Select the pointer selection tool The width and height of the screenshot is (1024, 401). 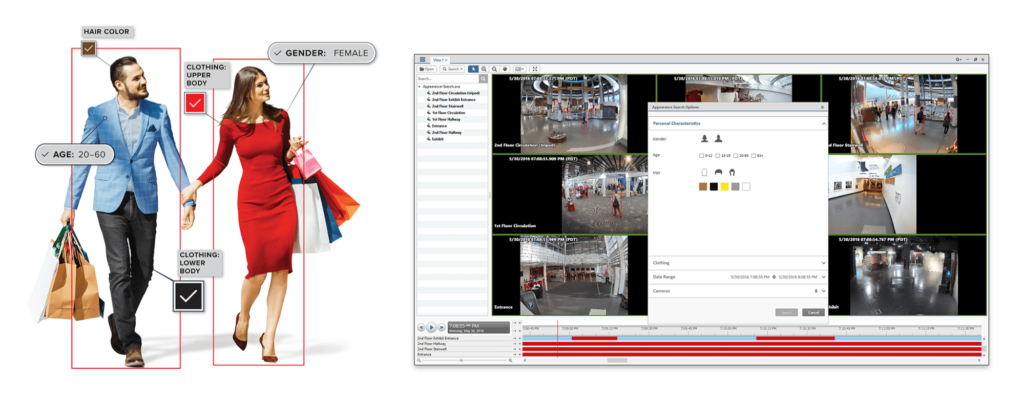[x=472, y=69]
